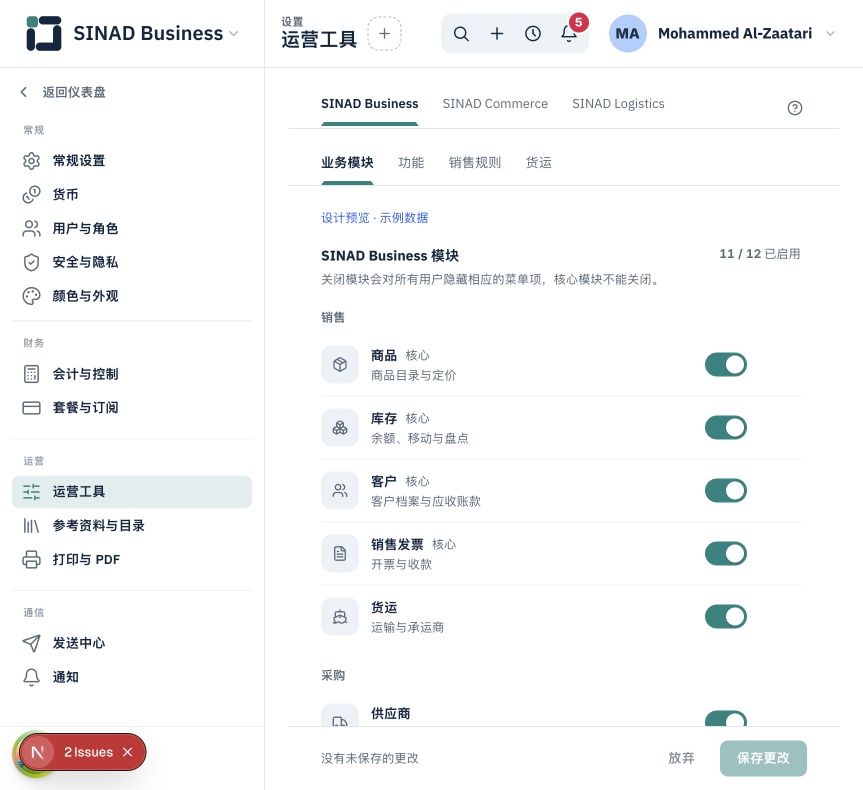Dismiss the 2 Issues badge with X
Image resolution: width=863 pixels, height=790 pixels.
(128, 752)
